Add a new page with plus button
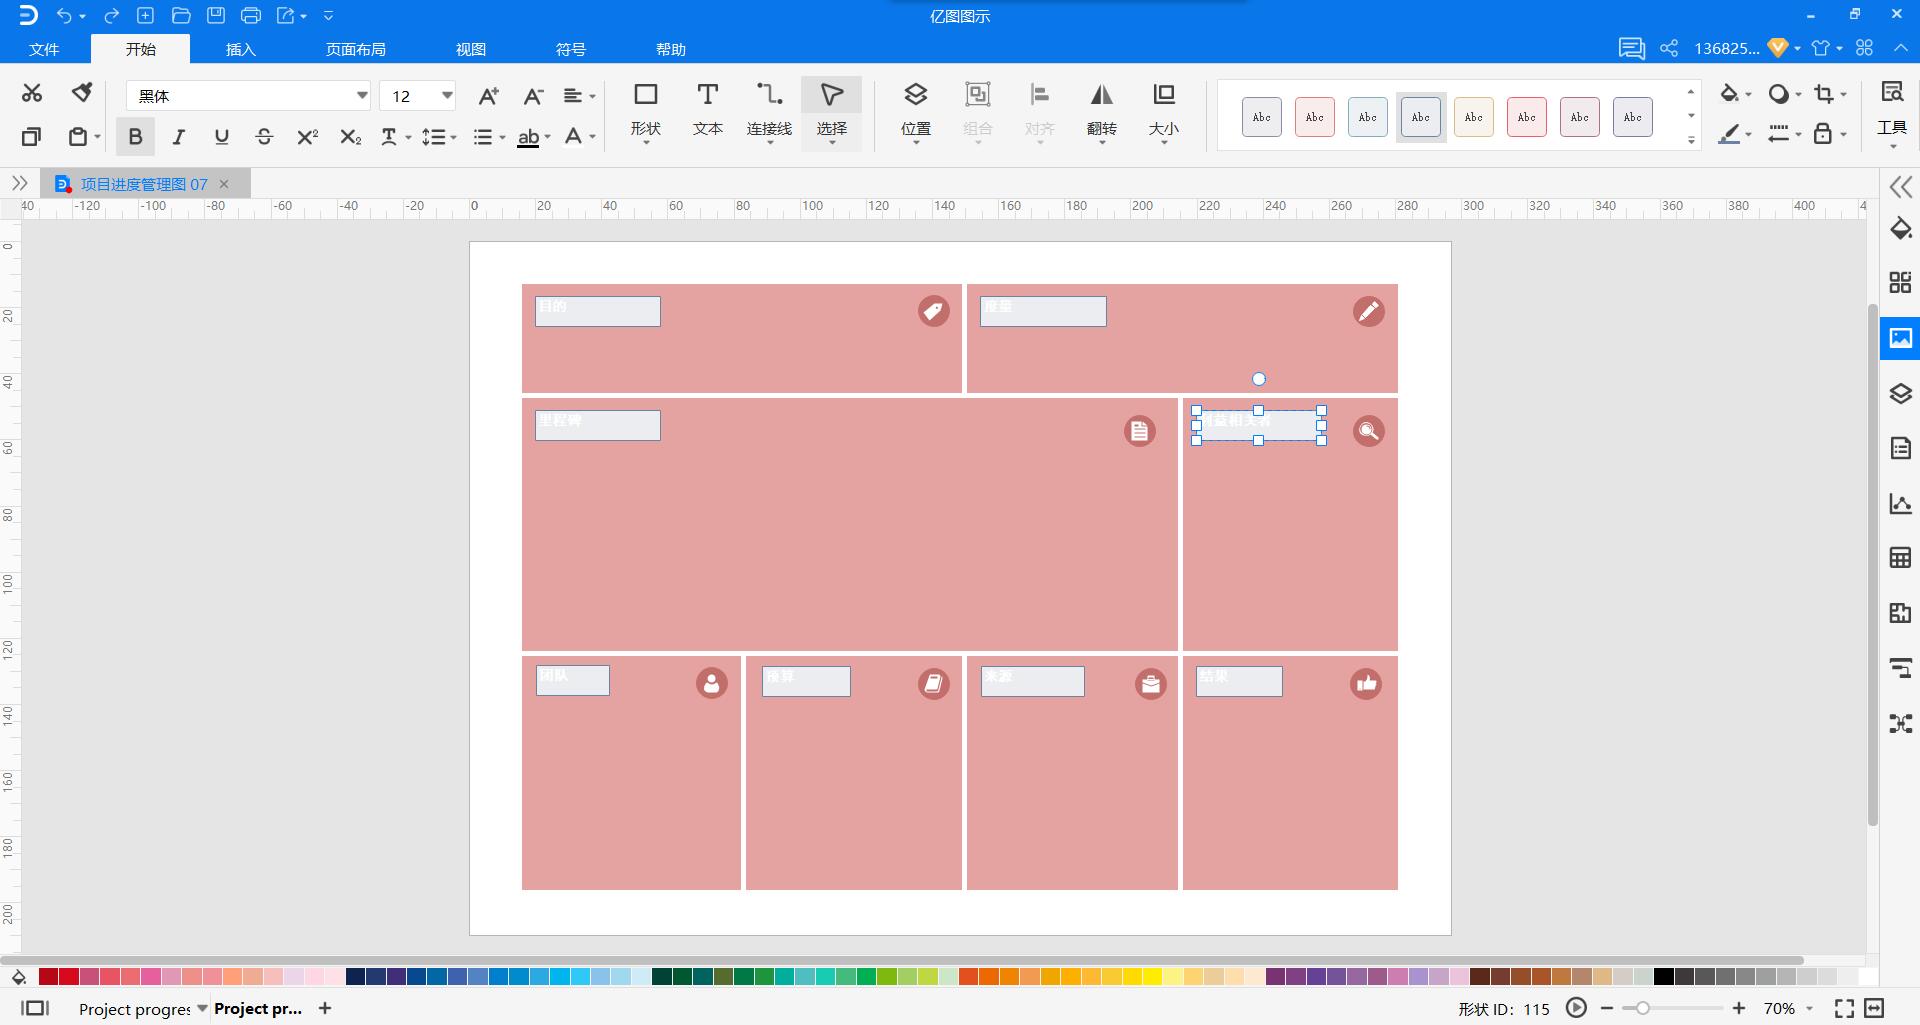This screenshot has width=1920, height=1025. coord(325,1008)
